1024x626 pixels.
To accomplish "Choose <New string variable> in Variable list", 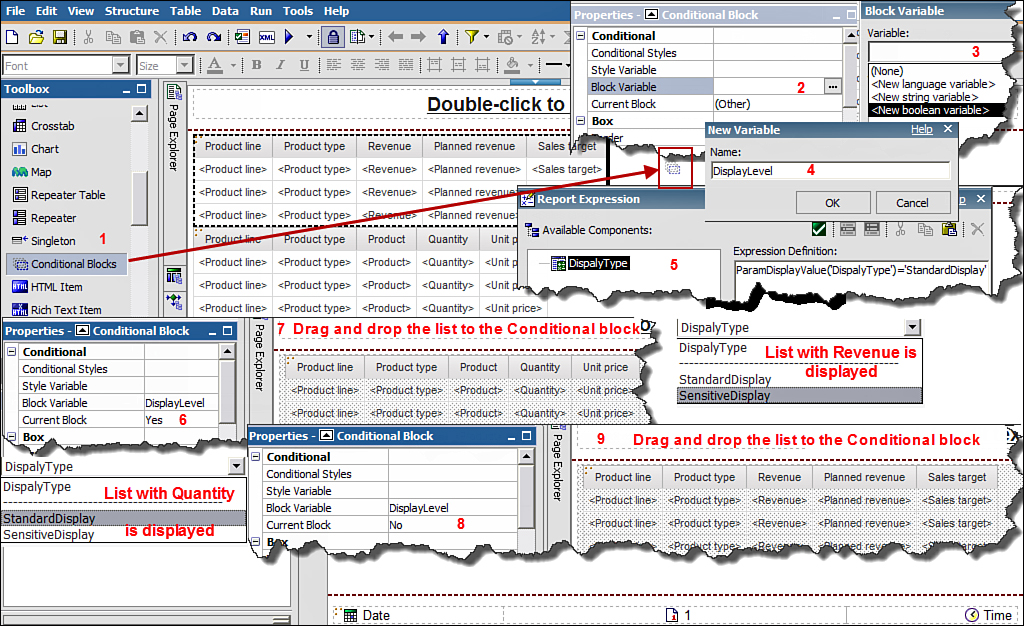I will [924, 97].
